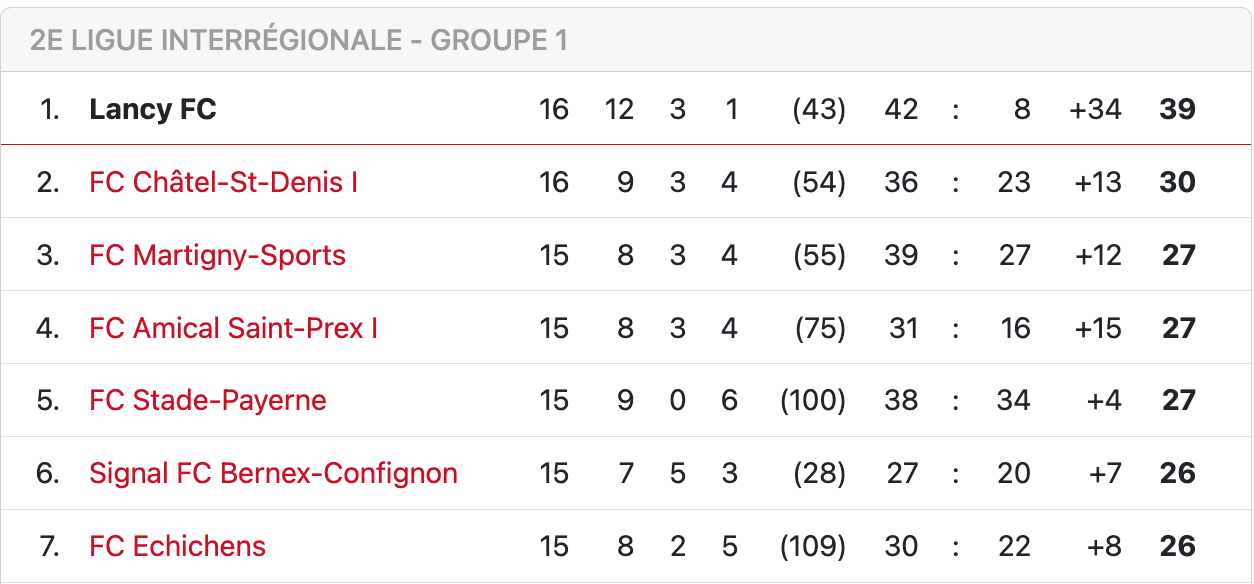
Task: Click rank number 1. in the standings
Action: 50,109
